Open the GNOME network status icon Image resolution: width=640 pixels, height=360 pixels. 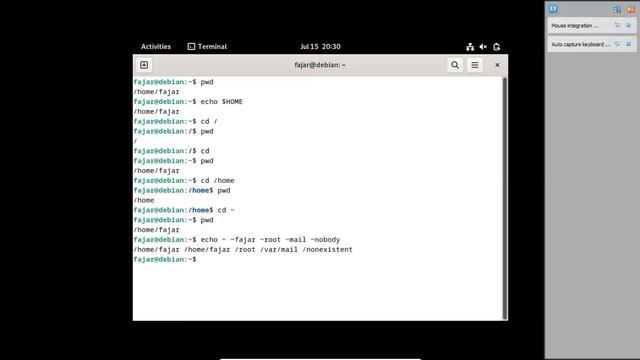(x=470, y=47)
